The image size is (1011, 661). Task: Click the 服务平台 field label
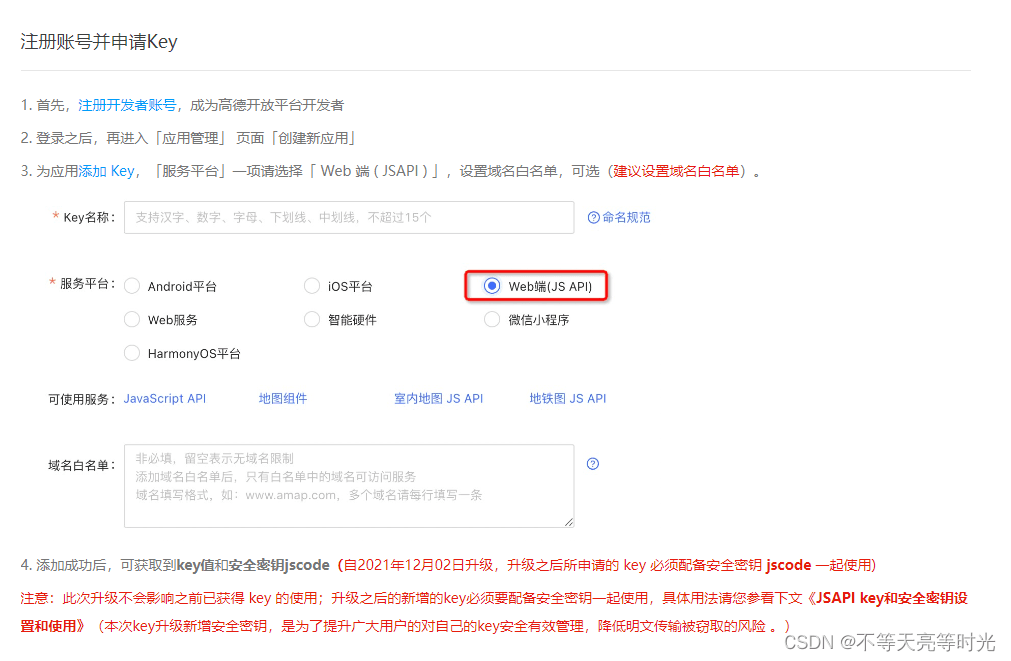pos(87,284)
